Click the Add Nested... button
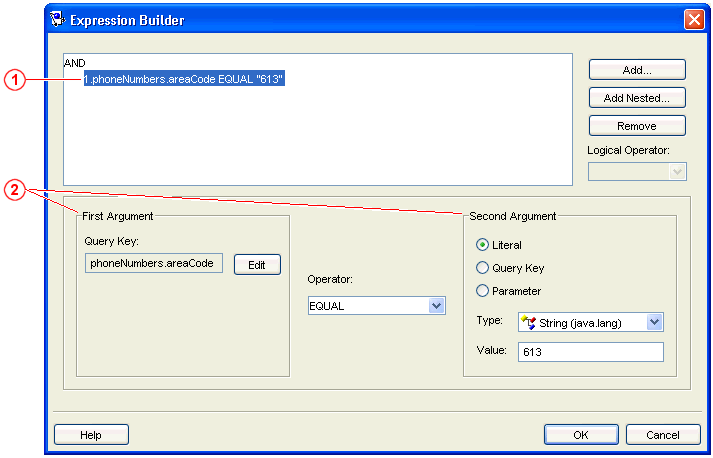 (636, 98)
